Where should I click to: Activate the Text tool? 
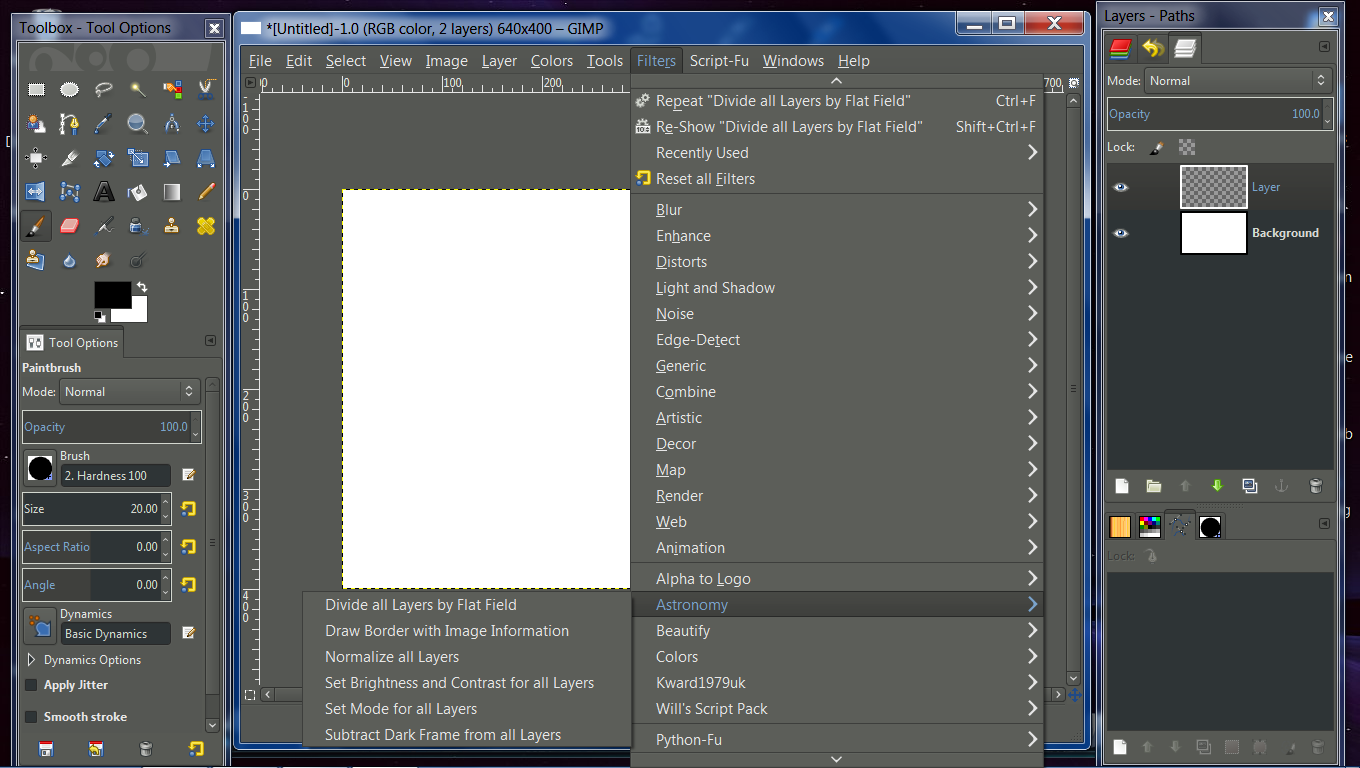[104, 192]
